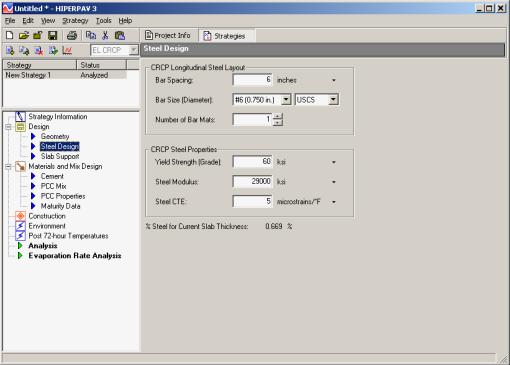Click the Number of Bar Mats field

[253, 119]
